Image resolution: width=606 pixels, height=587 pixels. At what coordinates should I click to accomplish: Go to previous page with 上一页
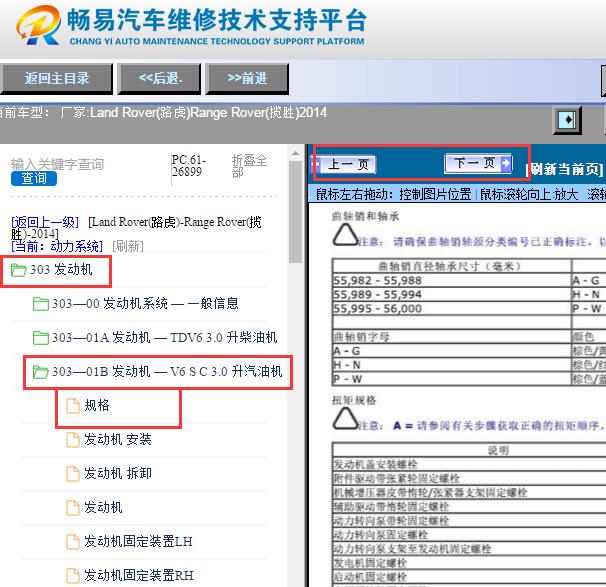click(x=343, y=165)
